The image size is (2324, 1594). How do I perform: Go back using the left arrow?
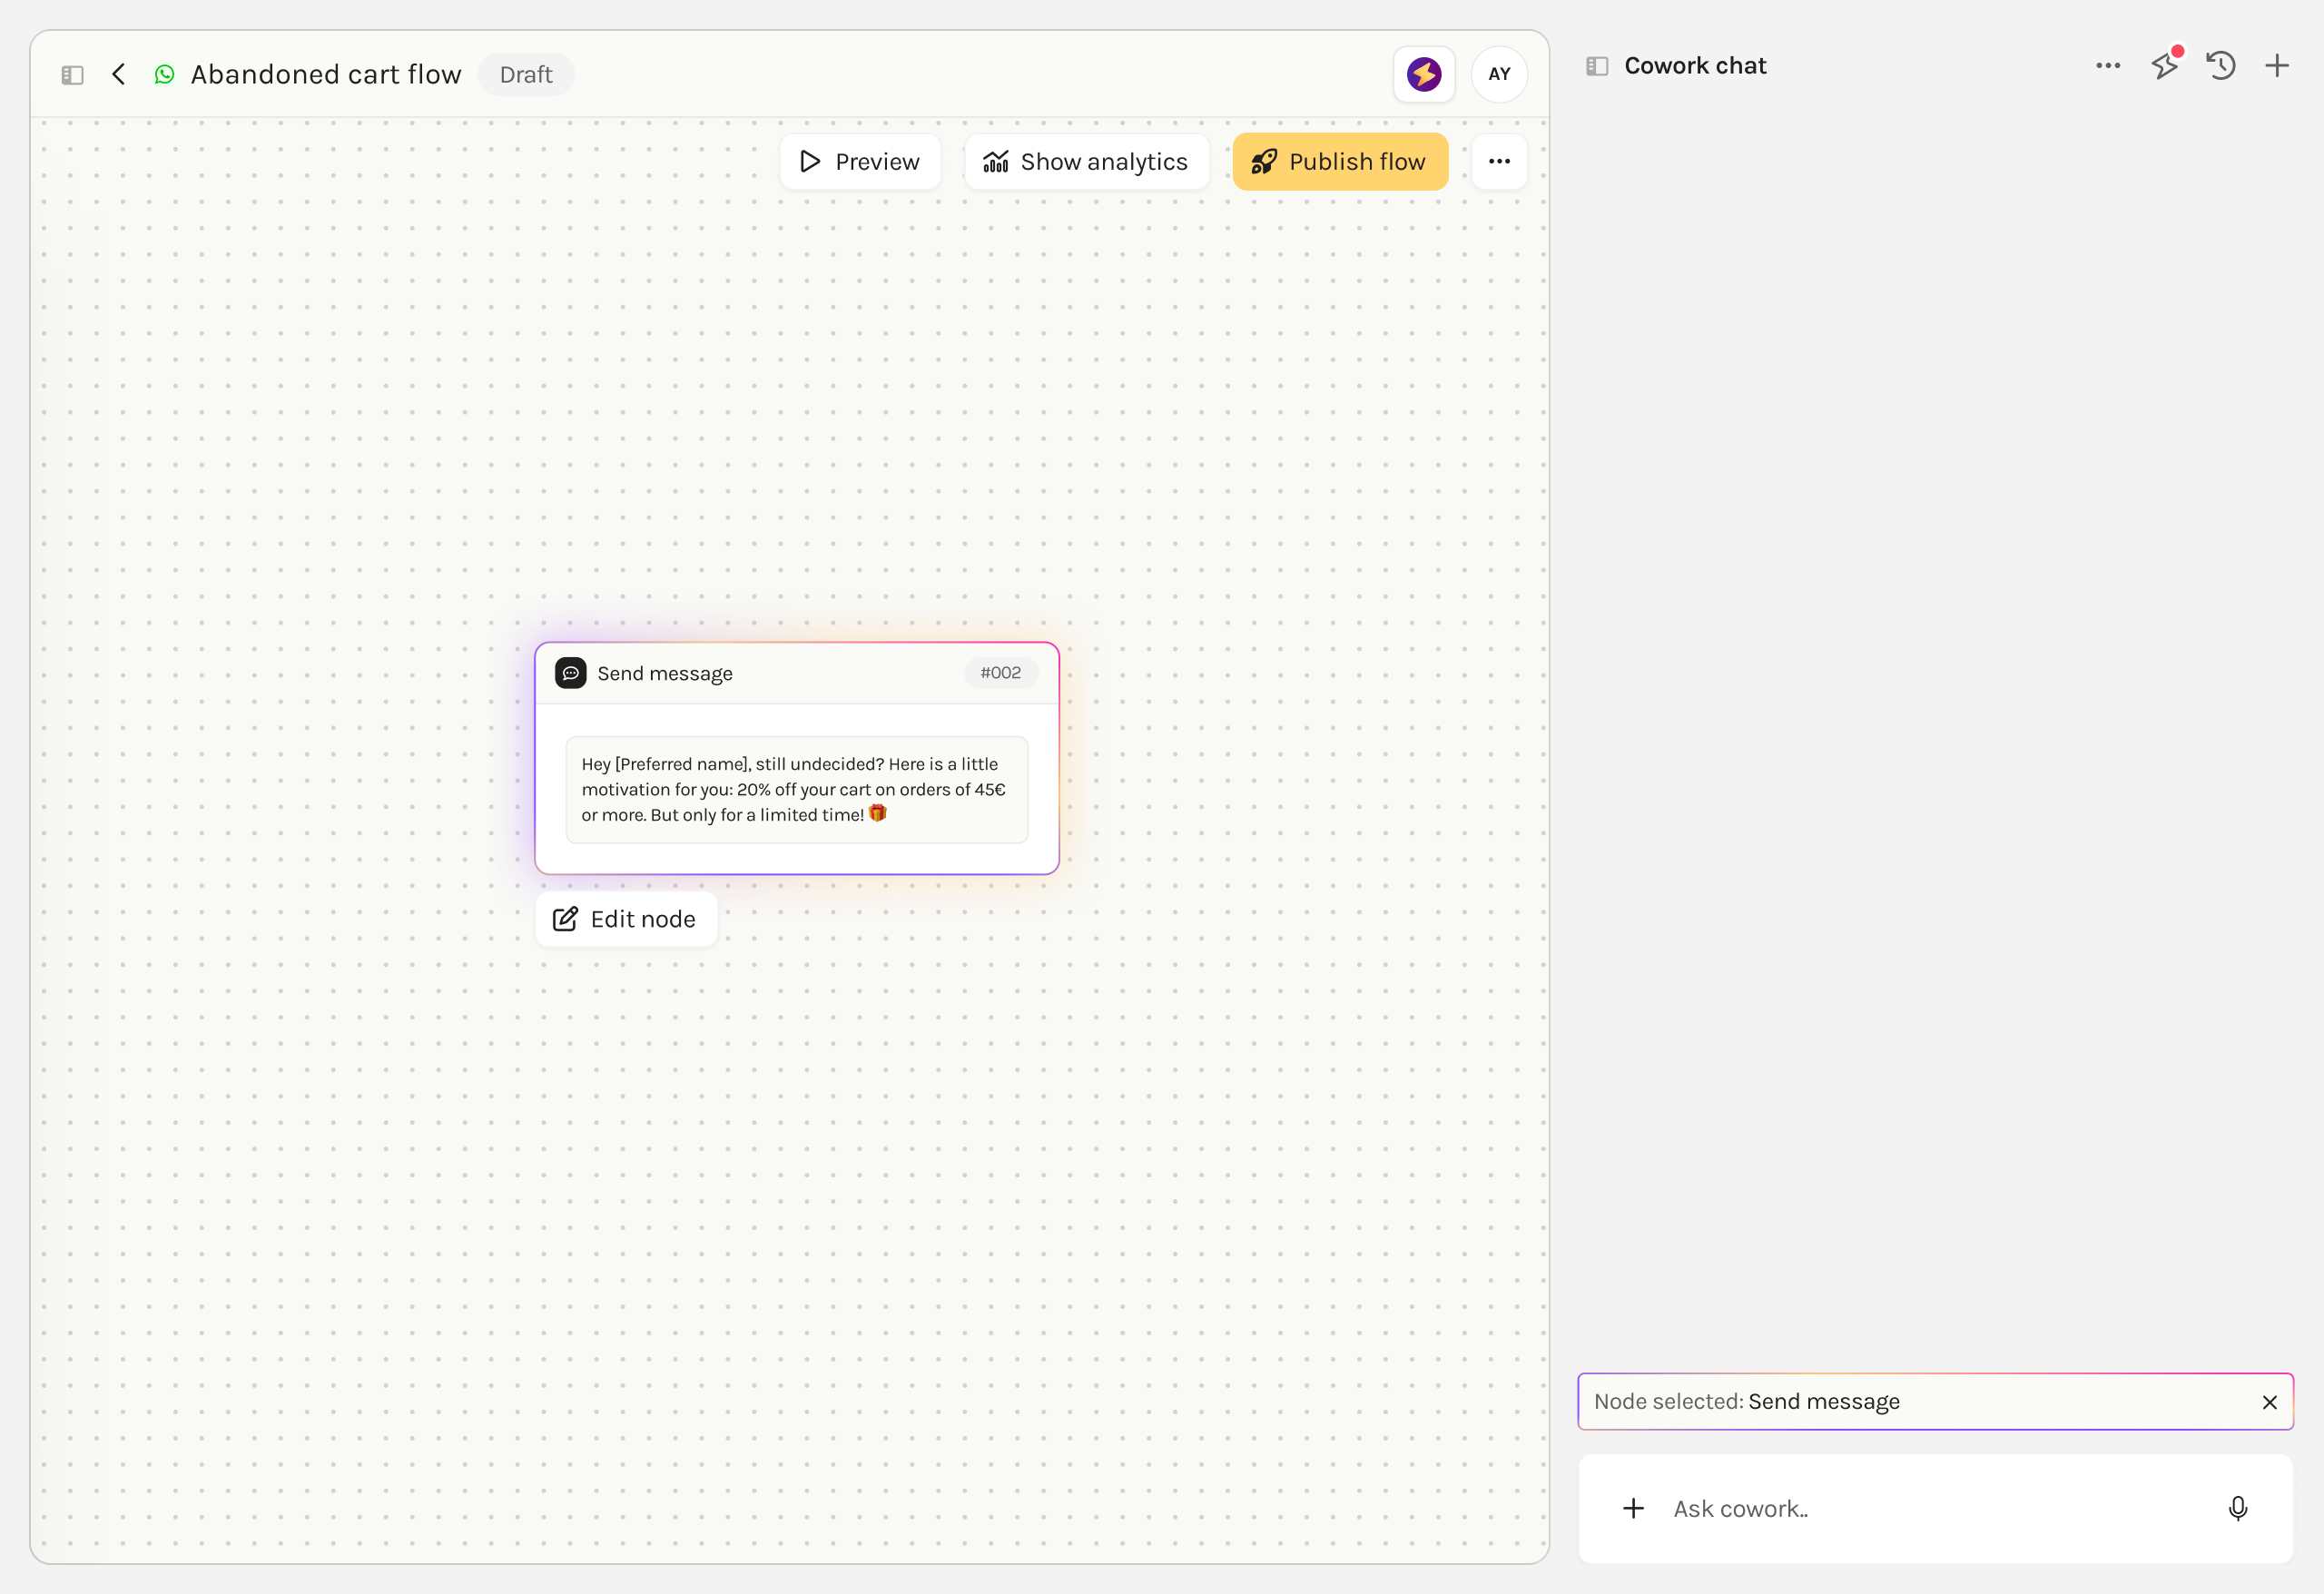pos(118,74)
